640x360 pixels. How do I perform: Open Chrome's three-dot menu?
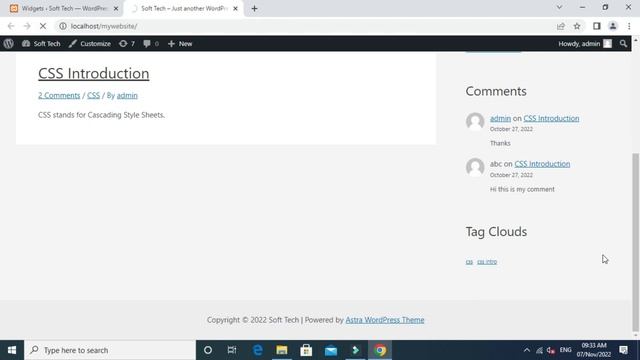[629, 26]
